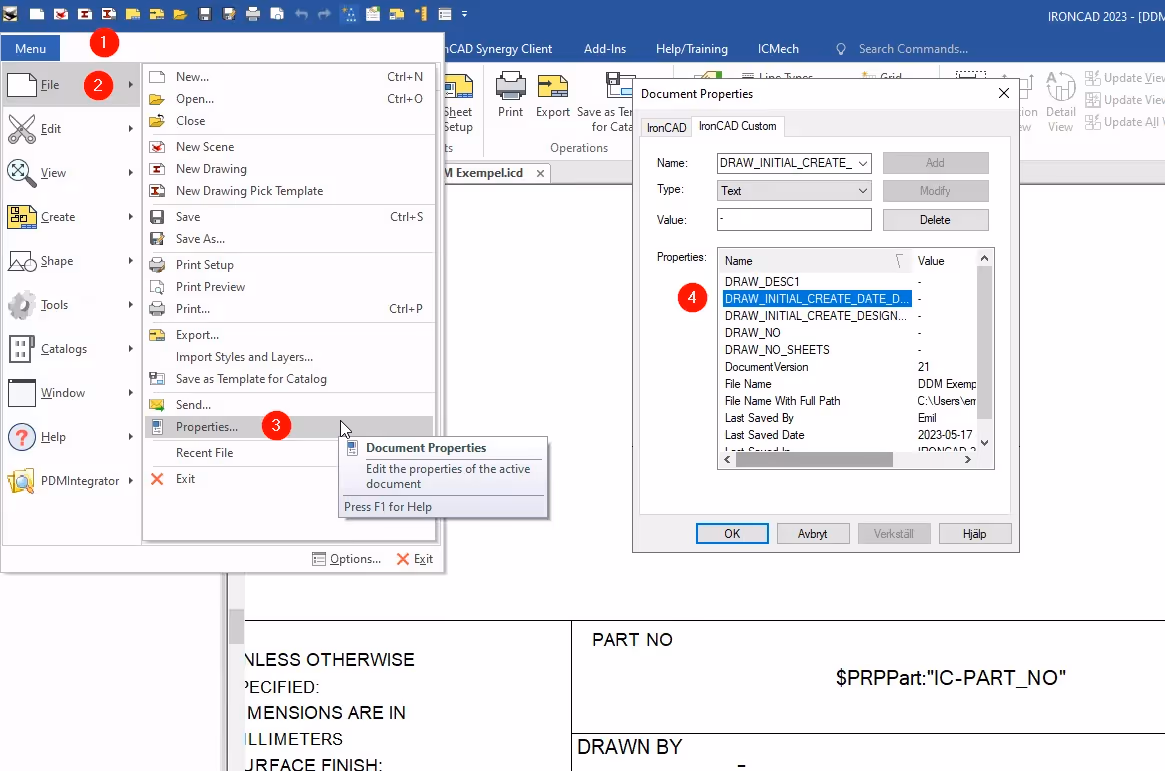Image resolution: width=1165 pixels, height=771 pixels.
Task: Choose Send... from the File menu
Action: [x=288, y=405]
